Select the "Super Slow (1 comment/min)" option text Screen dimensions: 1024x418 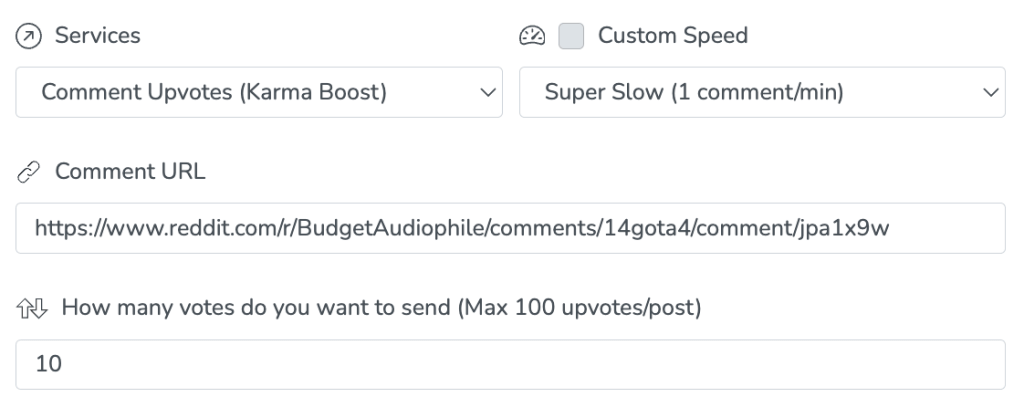point(694,92)
